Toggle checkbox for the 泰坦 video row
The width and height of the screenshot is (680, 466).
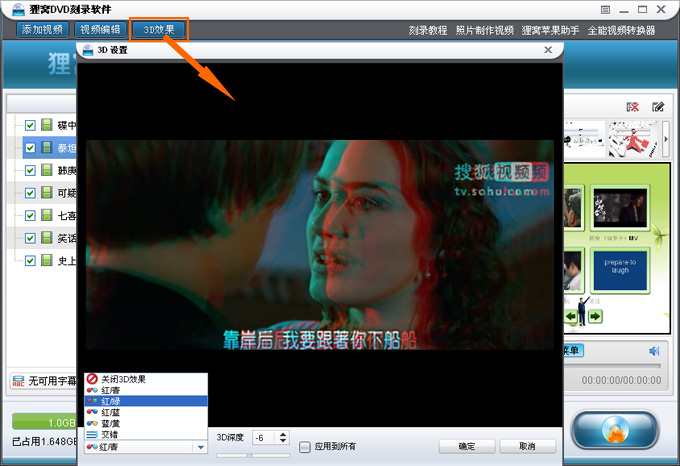point(30,148)
